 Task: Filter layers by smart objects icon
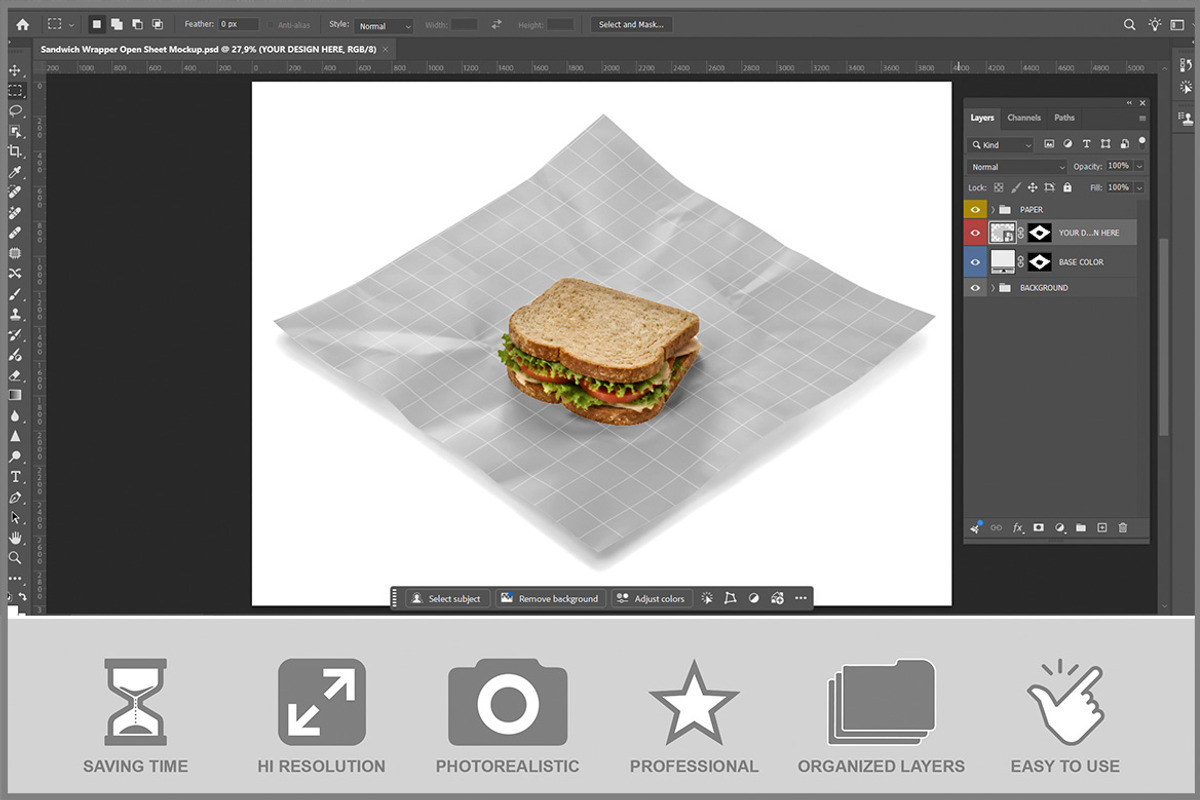coord(1125,144)
